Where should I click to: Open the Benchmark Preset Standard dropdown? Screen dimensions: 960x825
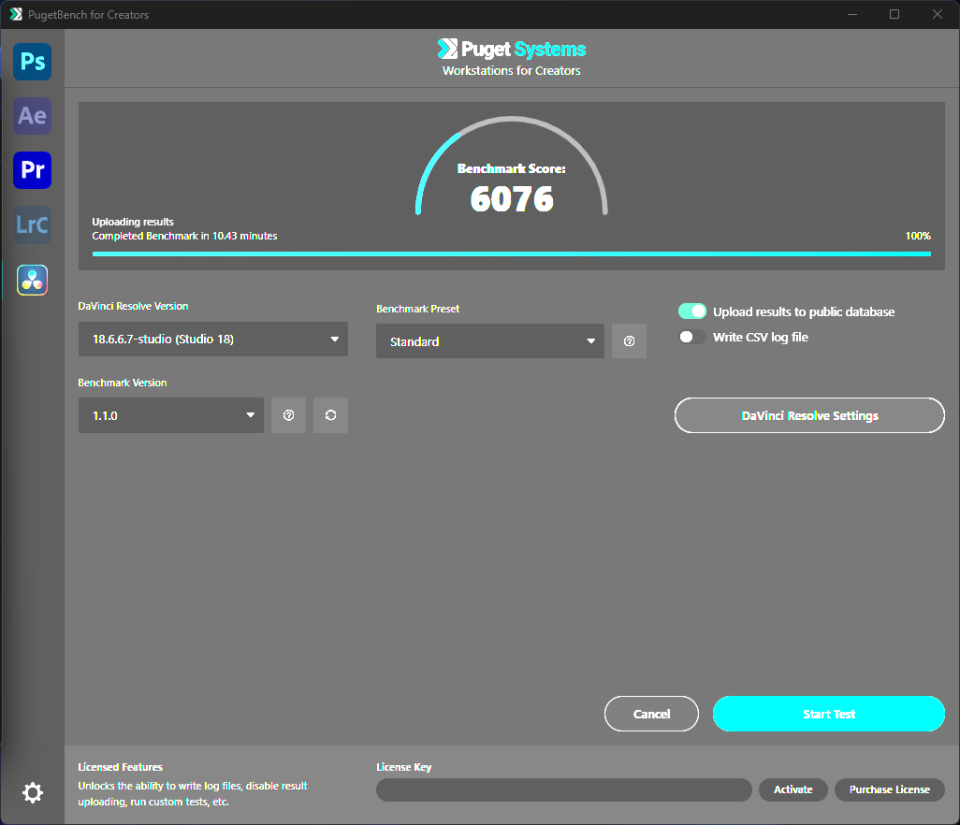tap(490, 341)
